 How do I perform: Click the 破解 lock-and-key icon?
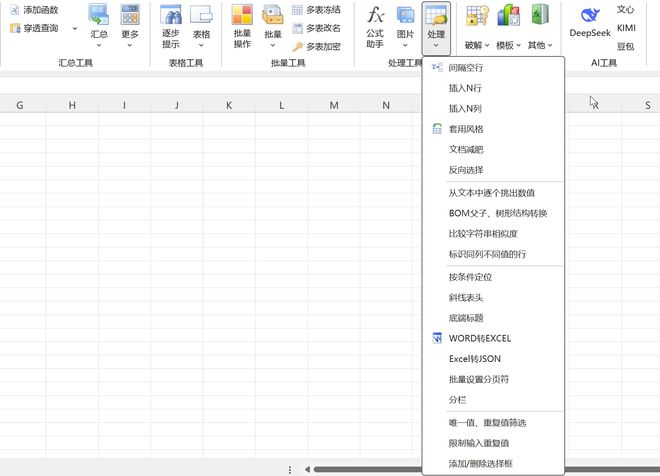[x=477, y=16]
